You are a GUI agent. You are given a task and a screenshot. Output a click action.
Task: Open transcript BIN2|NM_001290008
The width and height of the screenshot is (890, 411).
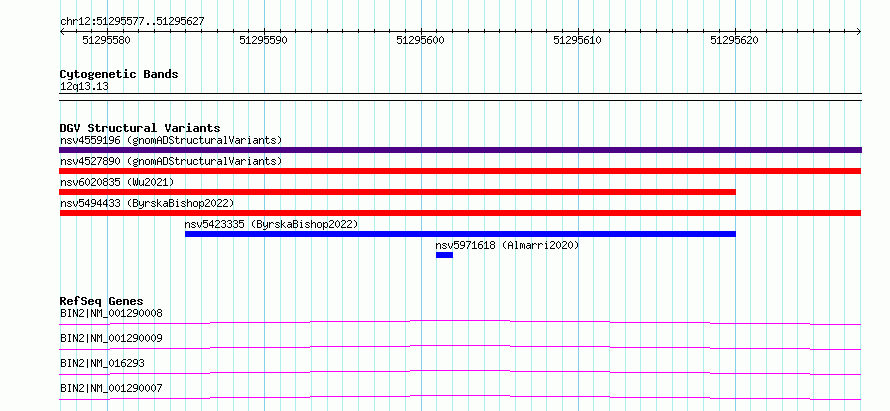click(x=111, y=313)
